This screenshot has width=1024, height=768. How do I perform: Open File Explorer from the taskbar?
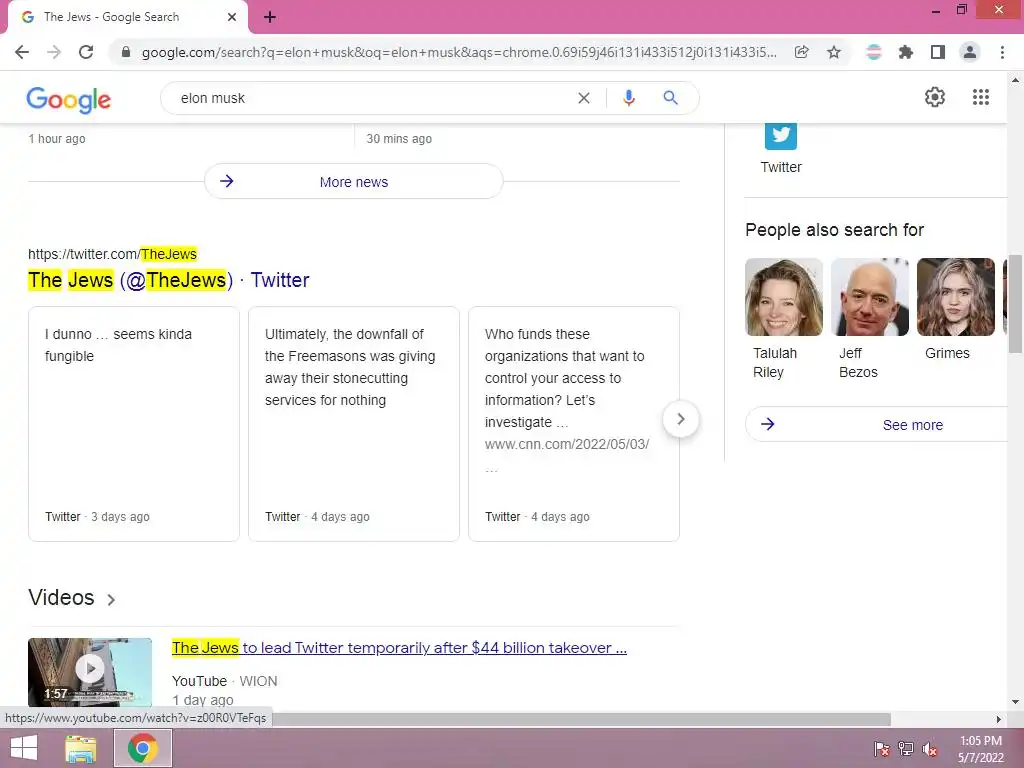(x=81, y=748)
